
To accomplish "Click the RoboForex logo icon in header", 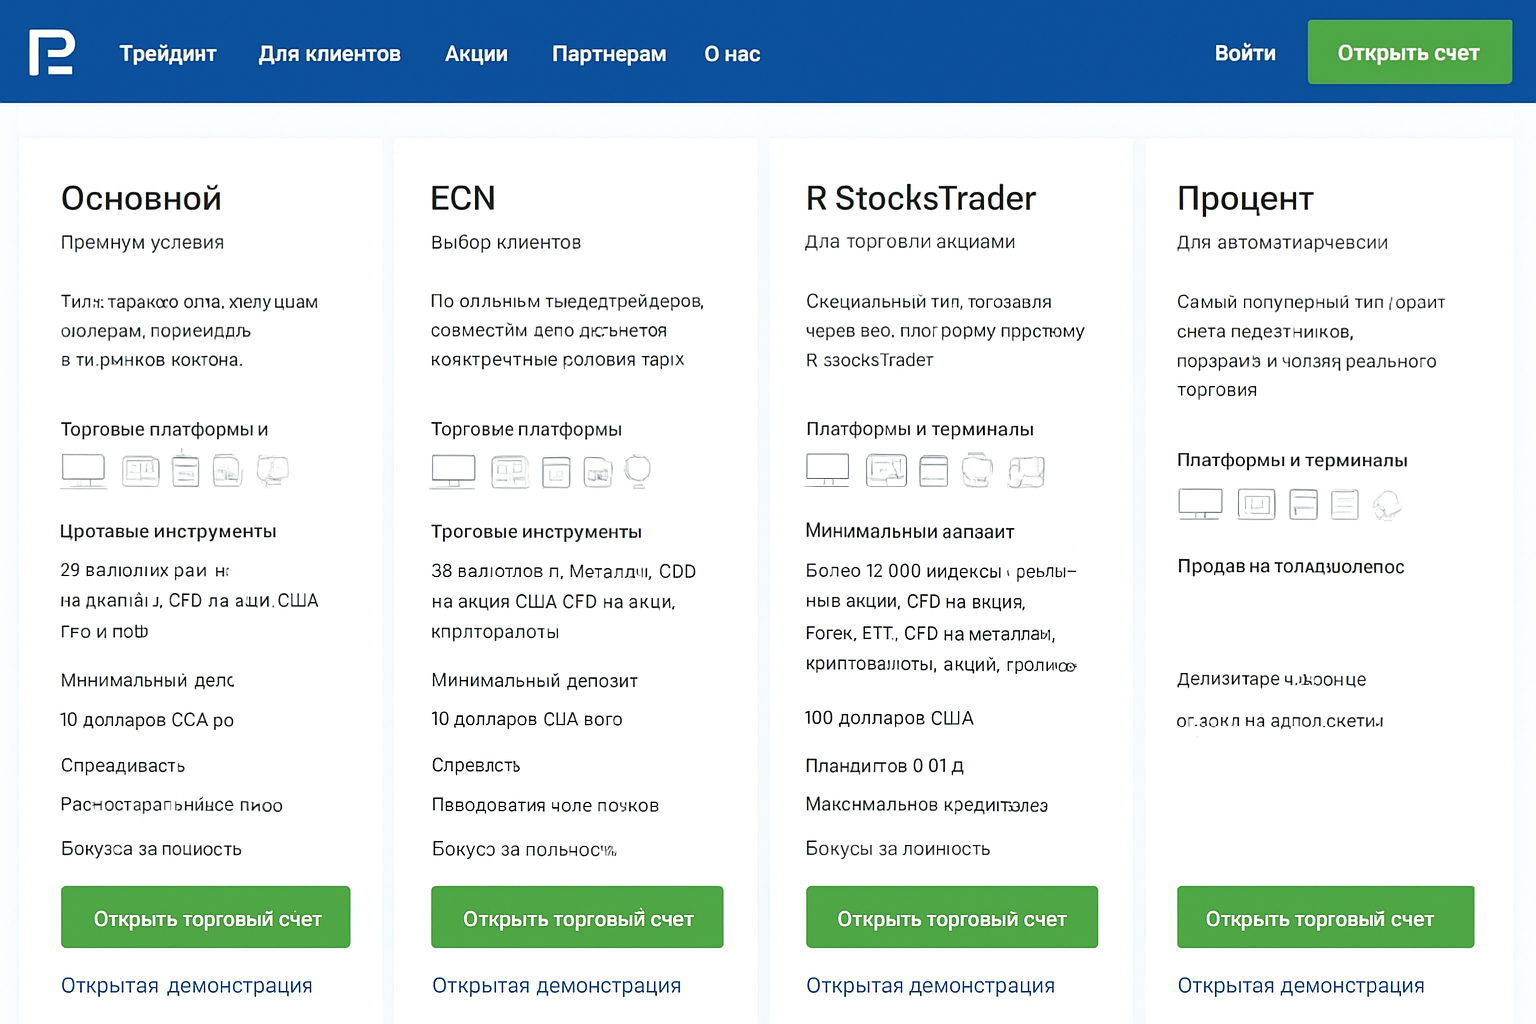I will tap(51, 53).
